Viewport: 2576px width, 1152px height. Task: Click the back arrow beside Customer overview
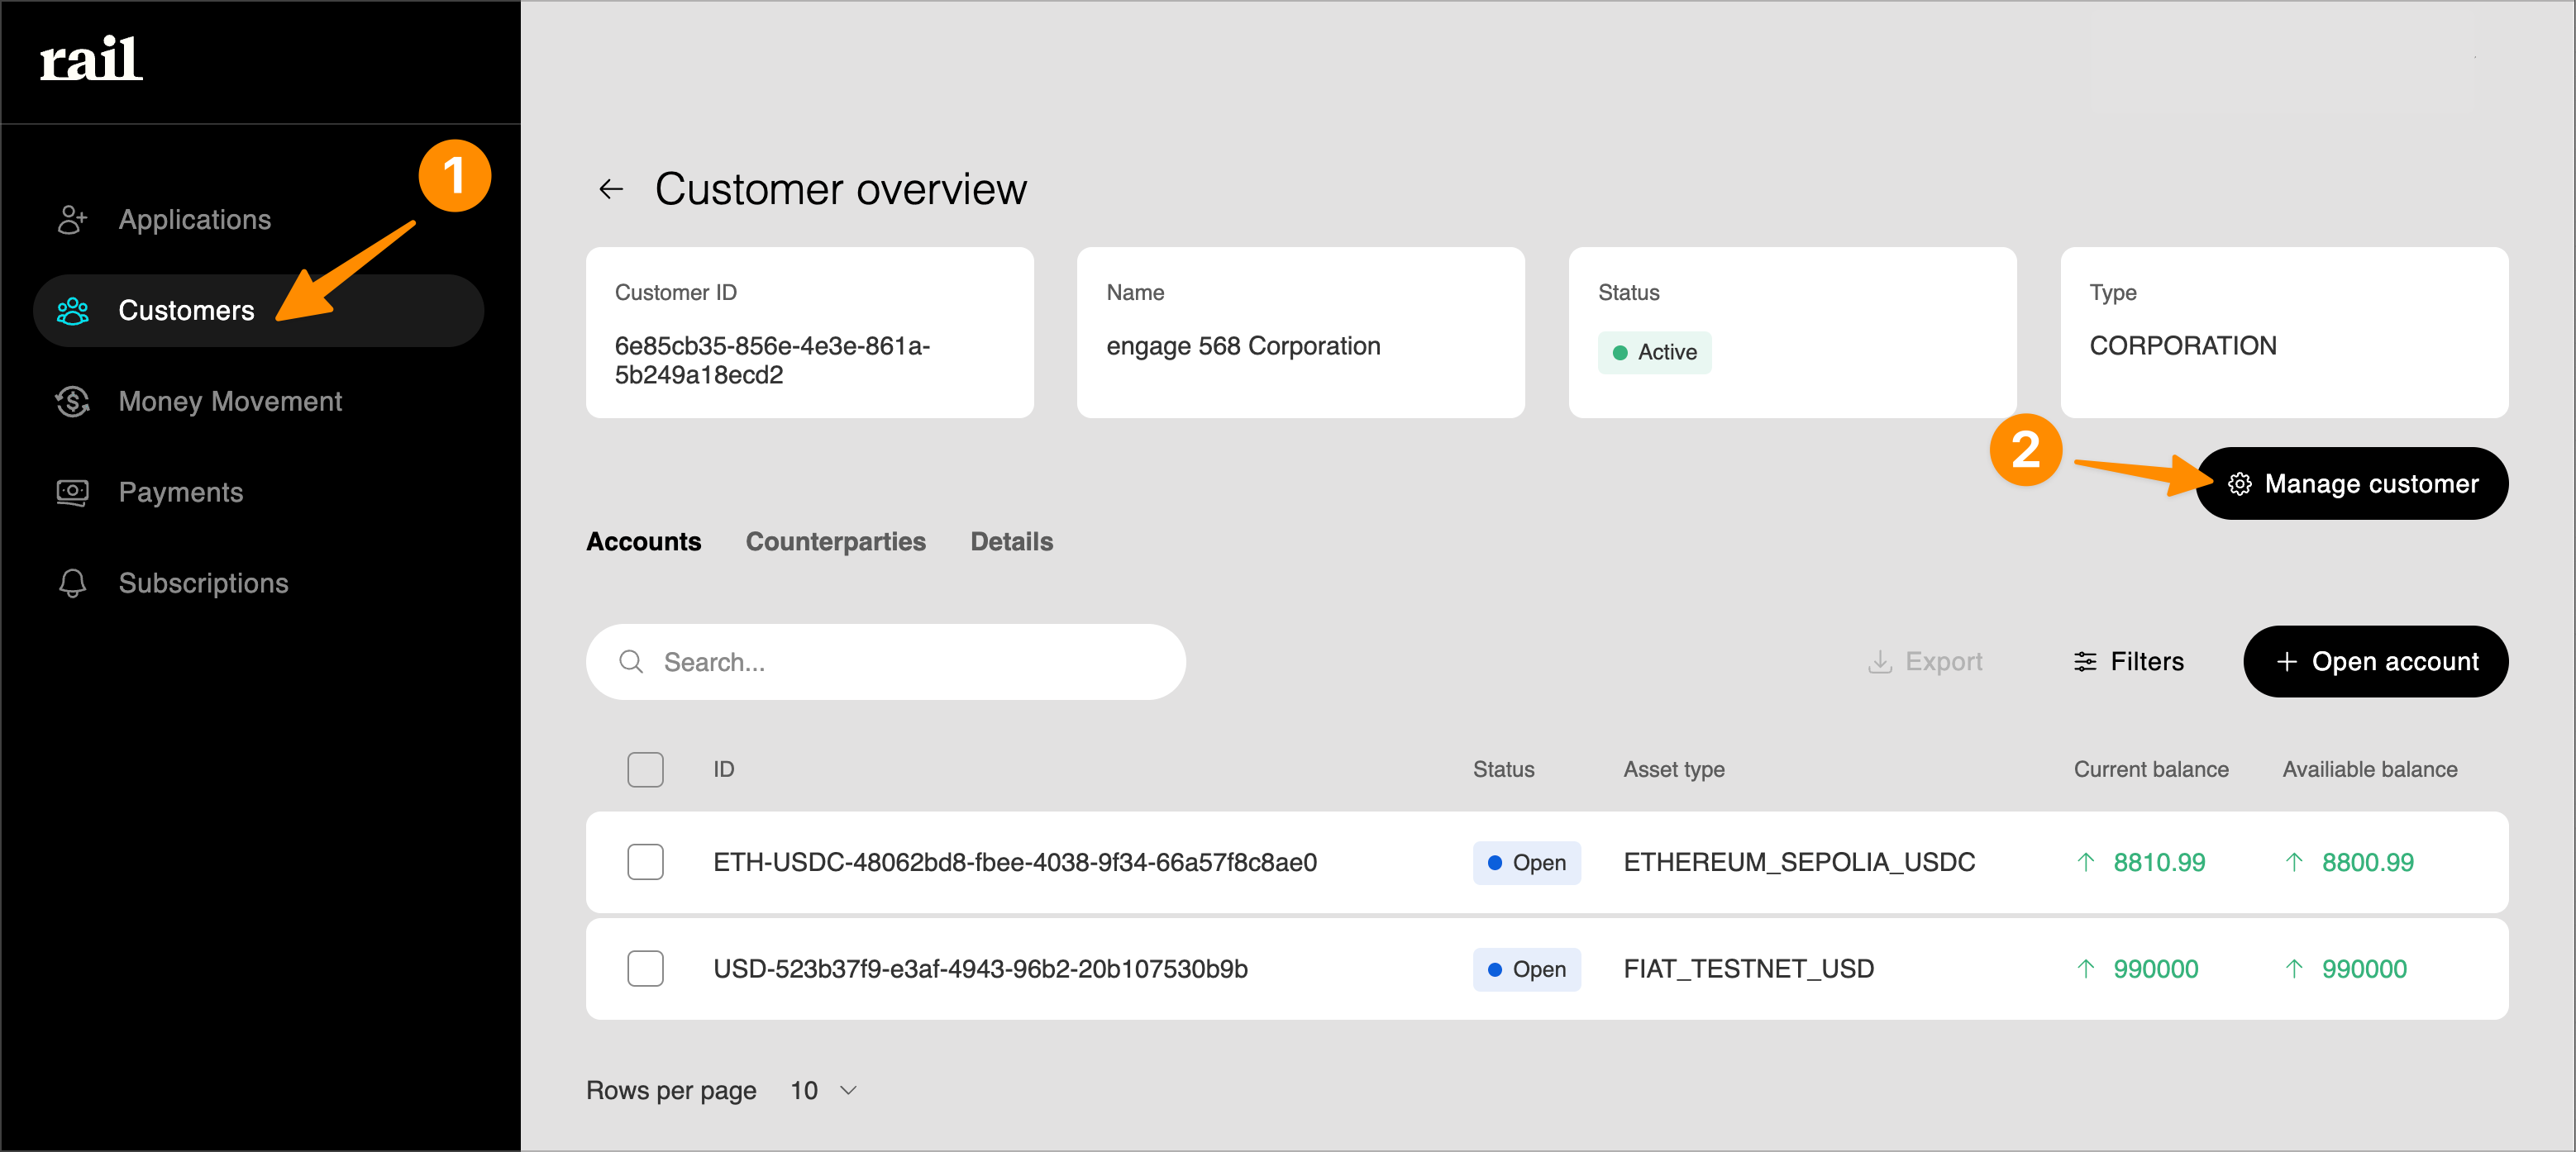coord(611,189)
